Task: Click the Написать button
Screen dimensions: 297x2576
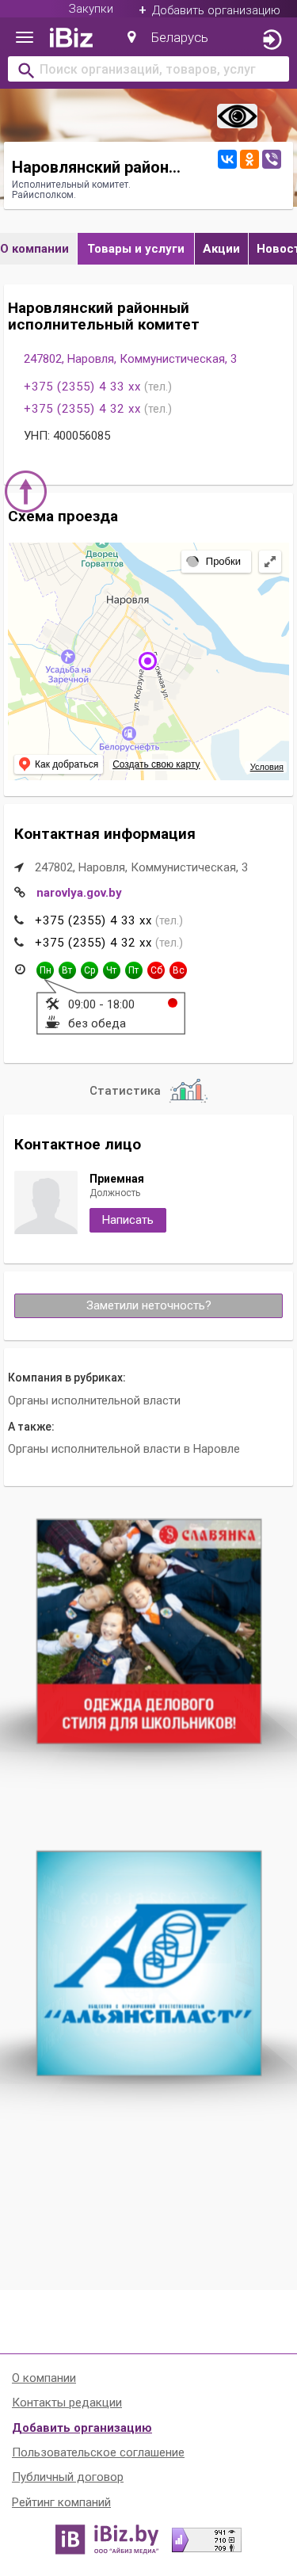Action: (127, 1220)
